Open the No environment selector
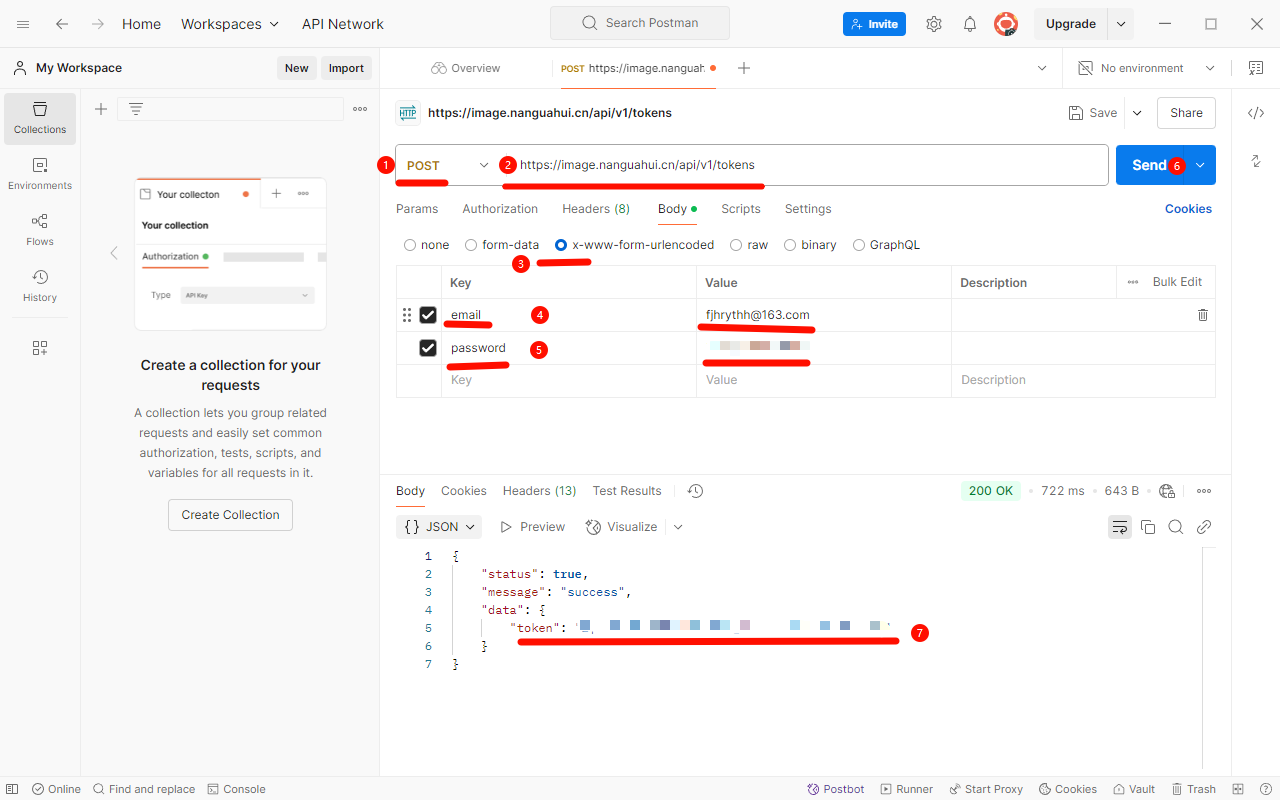 pos(1146,68)
